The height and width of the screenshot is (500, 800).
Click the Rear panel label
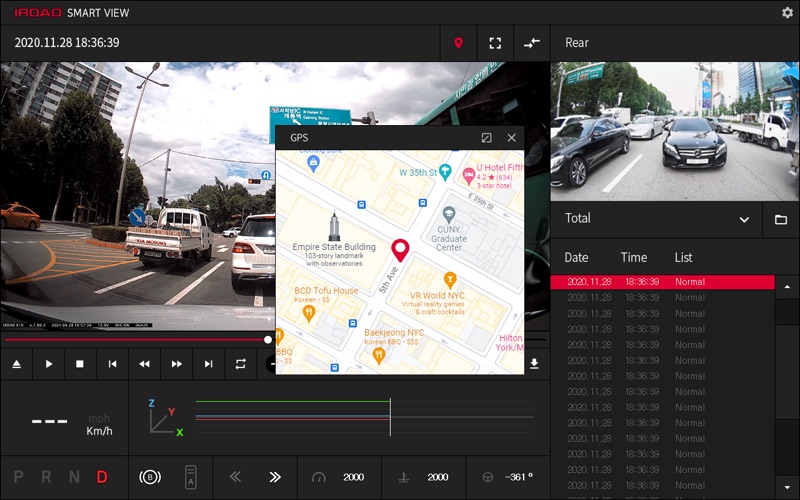click(x=577, y=43)
